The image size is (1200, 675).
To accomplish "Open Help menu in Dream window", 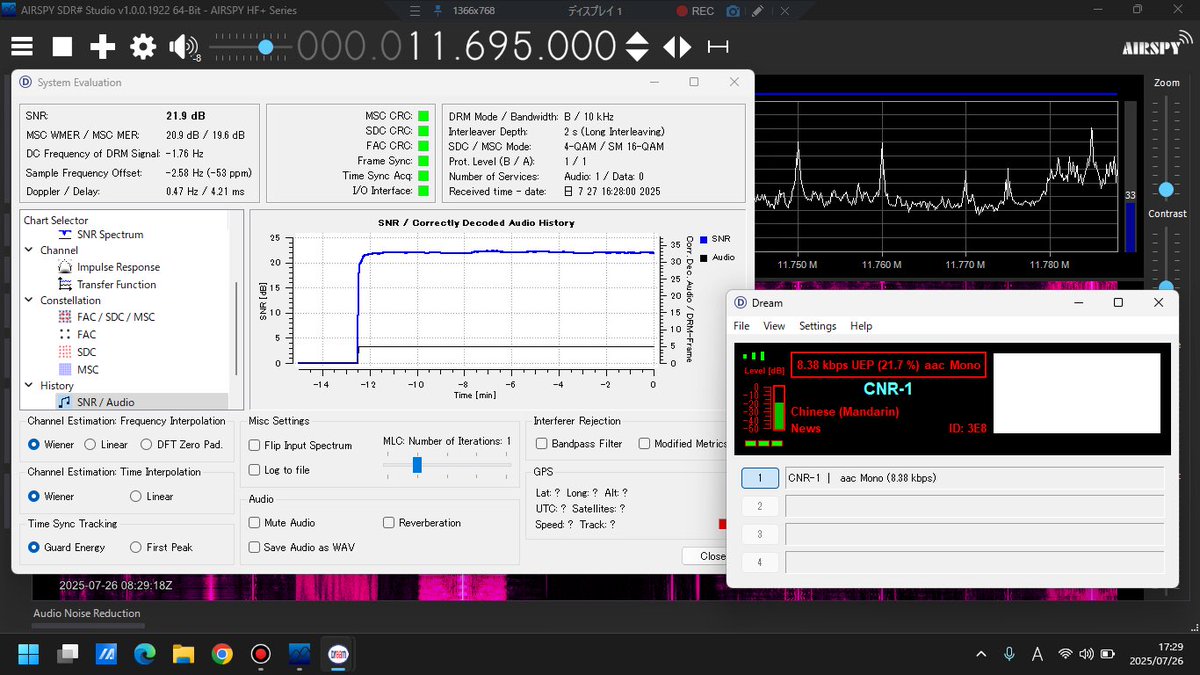I will pos(861,326).
